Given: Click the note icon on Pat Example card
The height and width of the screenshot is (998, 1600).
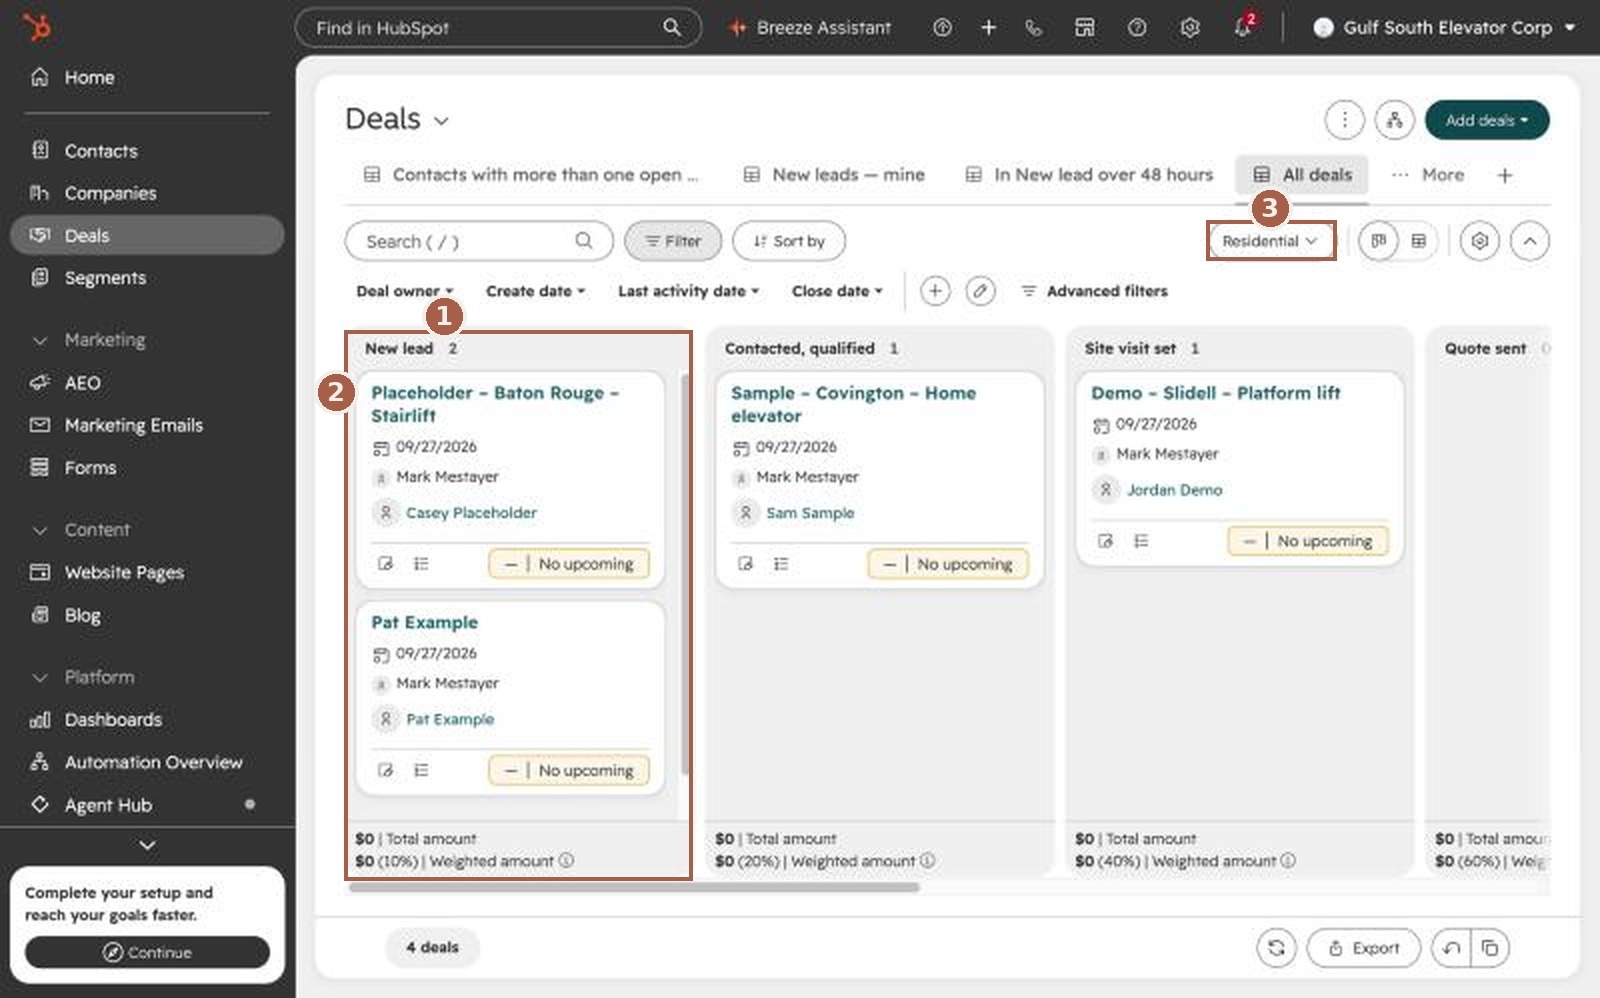Looking at the screenshot, I should (x=385, y=770).
